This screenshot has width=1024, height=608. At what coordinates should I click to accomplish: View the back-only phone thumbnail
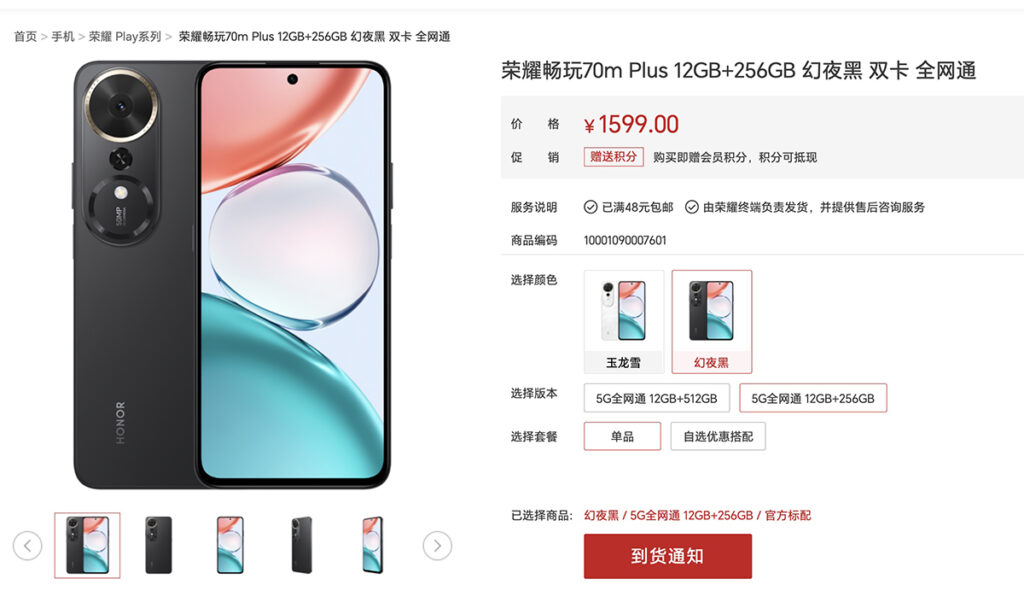(x=159, y=545)
